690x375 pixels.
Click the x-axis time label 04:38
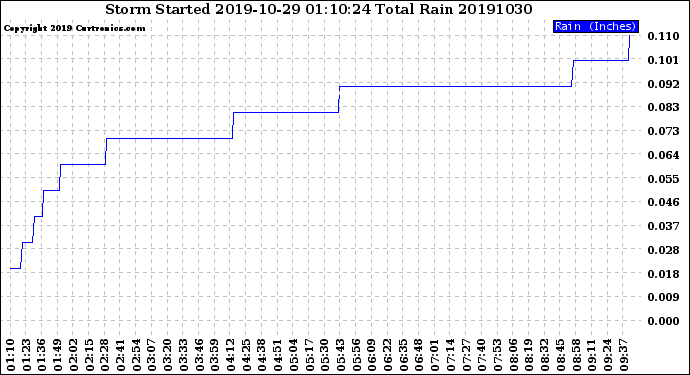(262, 355)
